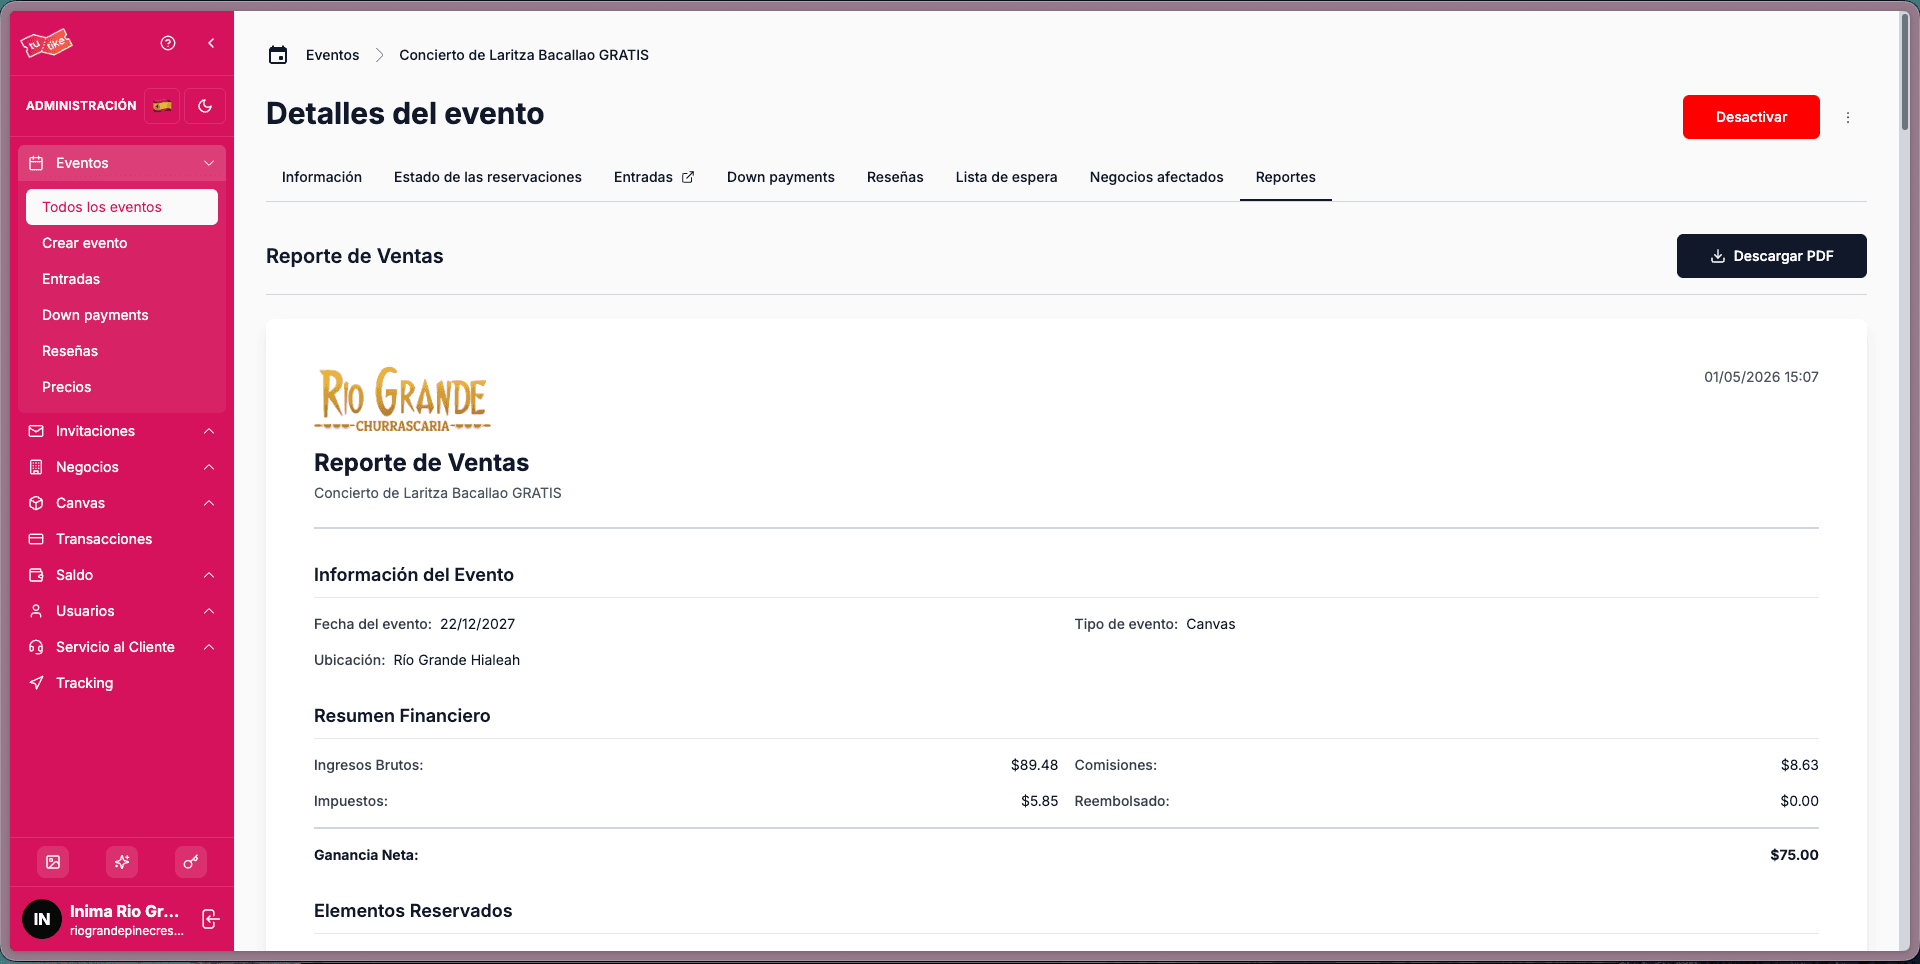Click the Ubicación value Río Grande Hialeah
Screen dimensions: 1920x964
pos(456,660)
